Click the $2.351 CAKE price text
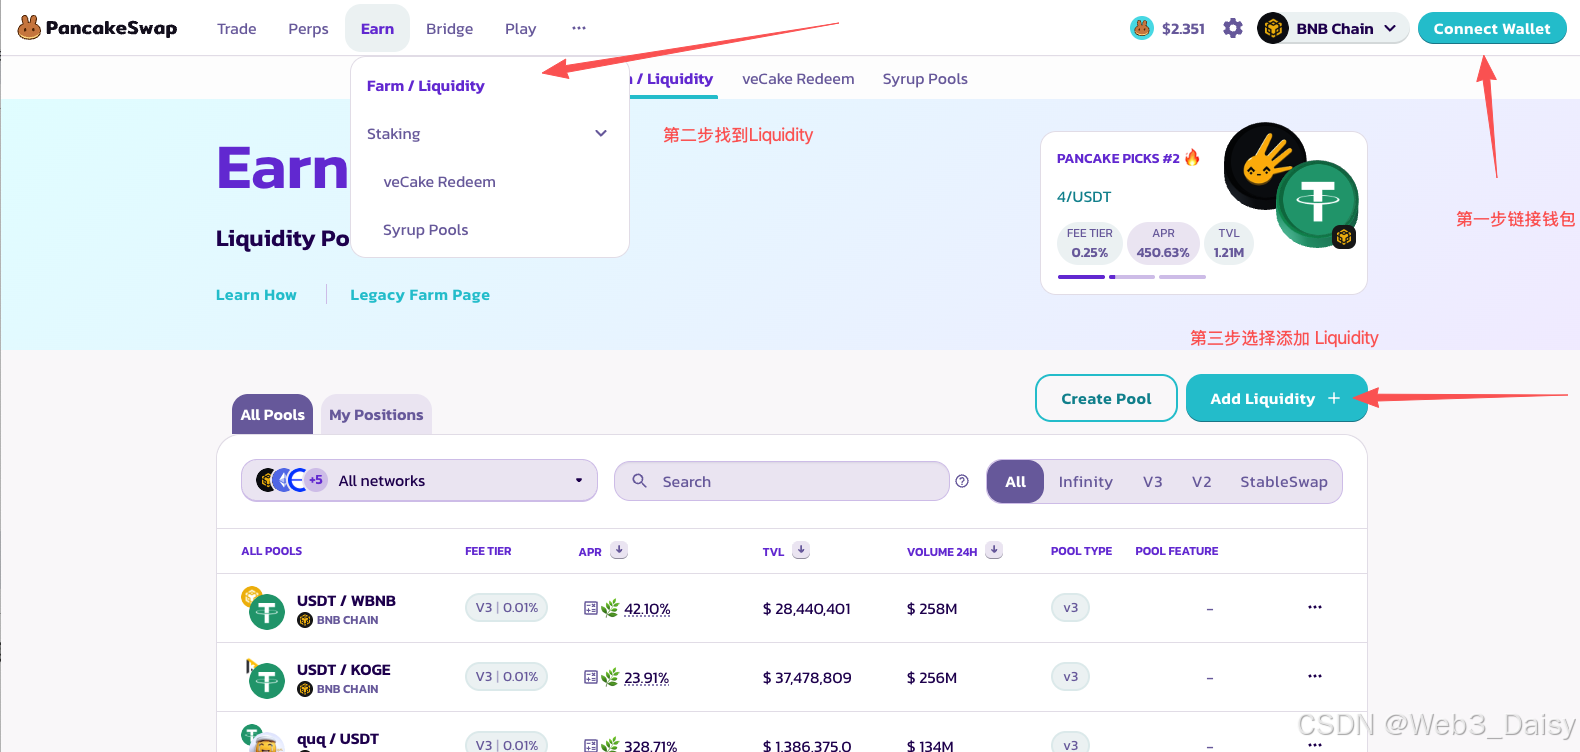The height and width of the screenshot is (752, 1580). [1183, 29]
